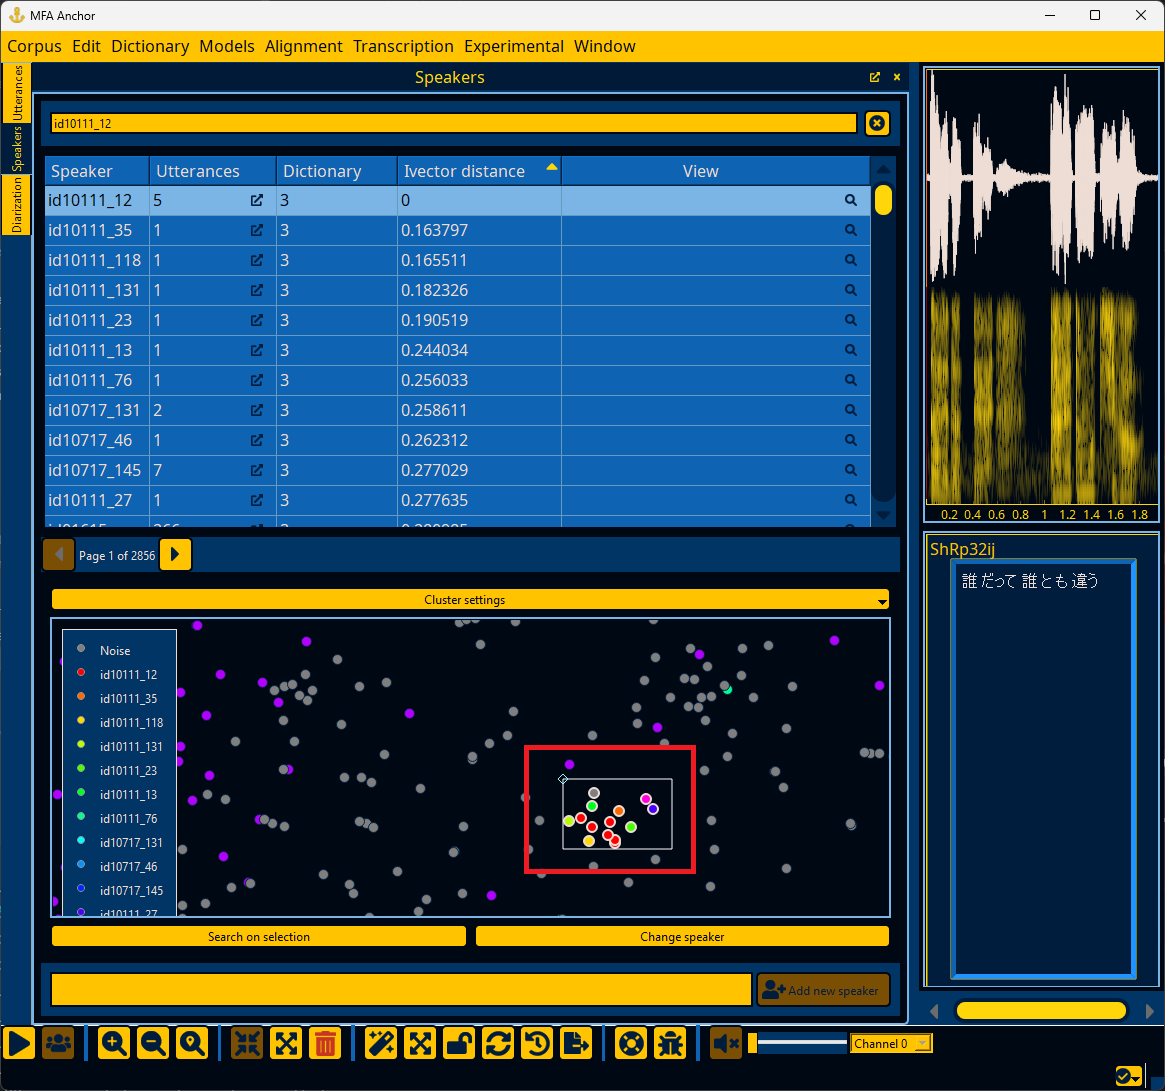Viewport: 1165px width, 1091px height.
Task: Open utterances icon for id10717_145 row
Action: point(256,470)
